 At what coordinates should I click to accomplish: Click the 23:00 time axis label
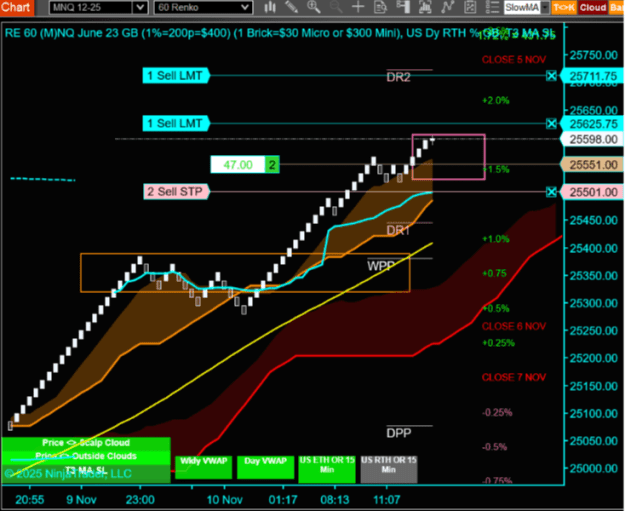coord(140,500)
